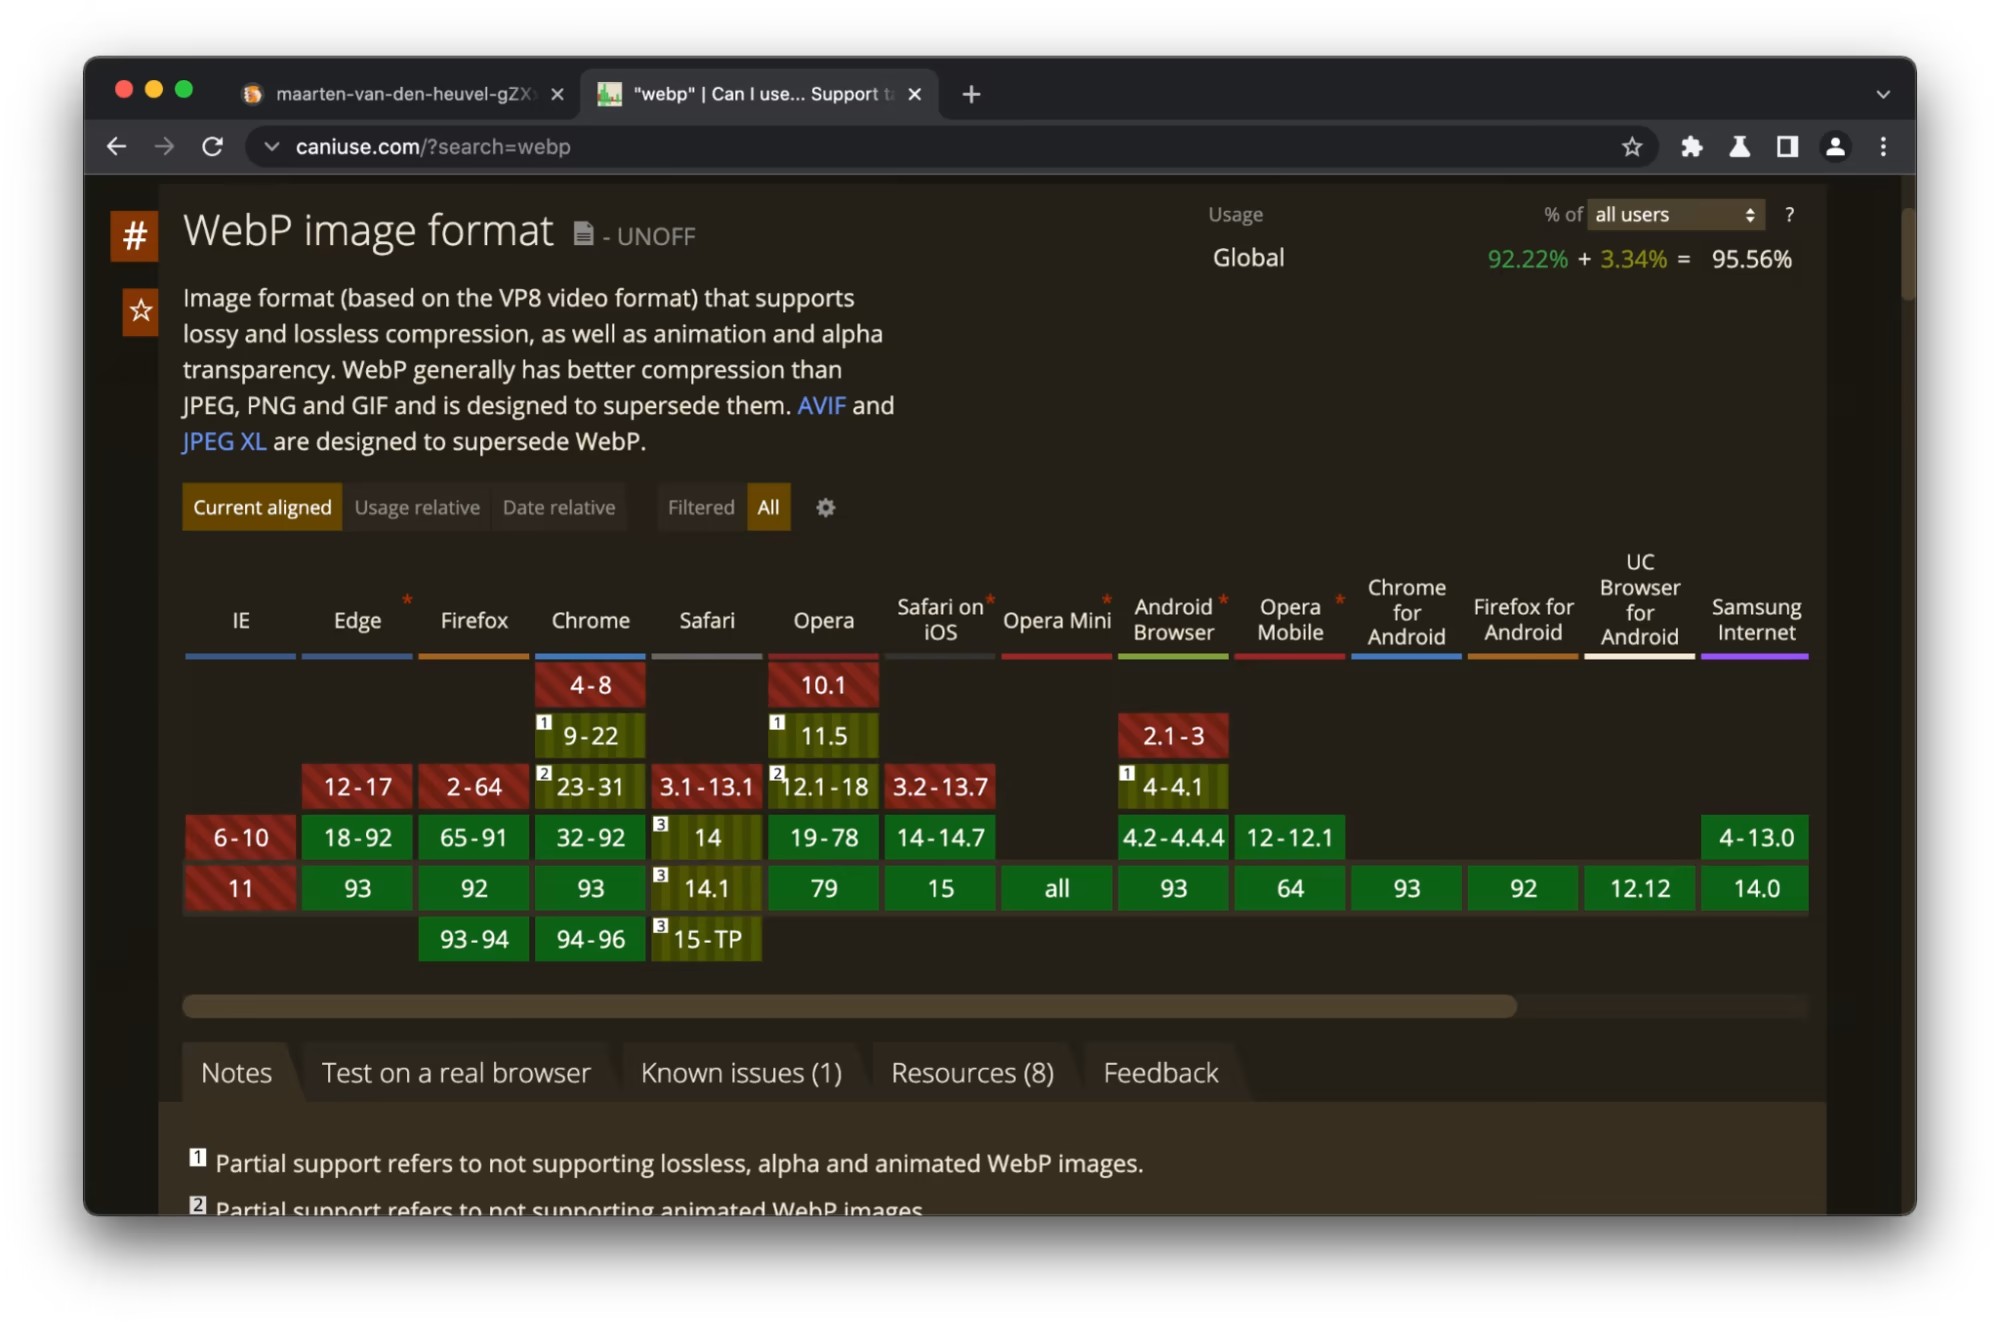Reload the caniuse page

pyautogui.click(x=212, y=147)
